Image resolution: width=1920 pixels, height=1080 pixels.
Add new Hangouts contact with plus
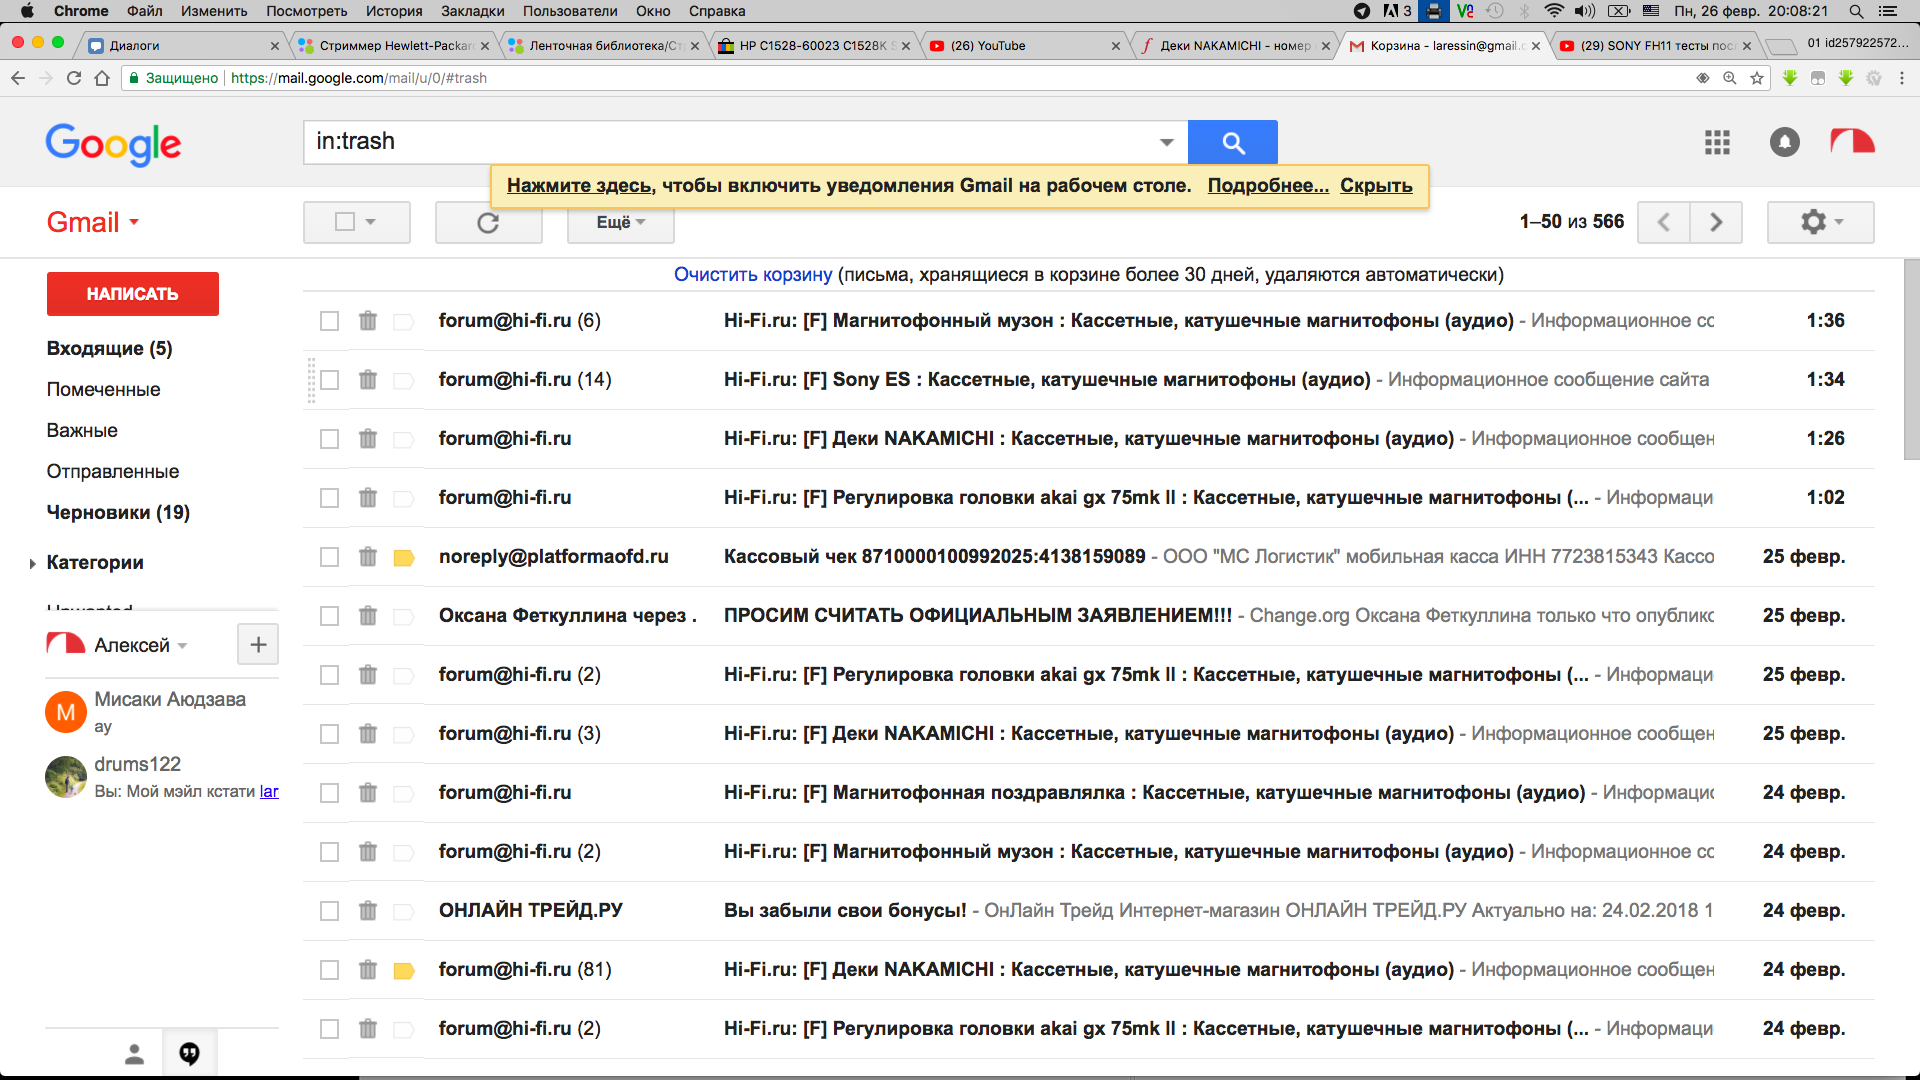(x=258, y=645)
